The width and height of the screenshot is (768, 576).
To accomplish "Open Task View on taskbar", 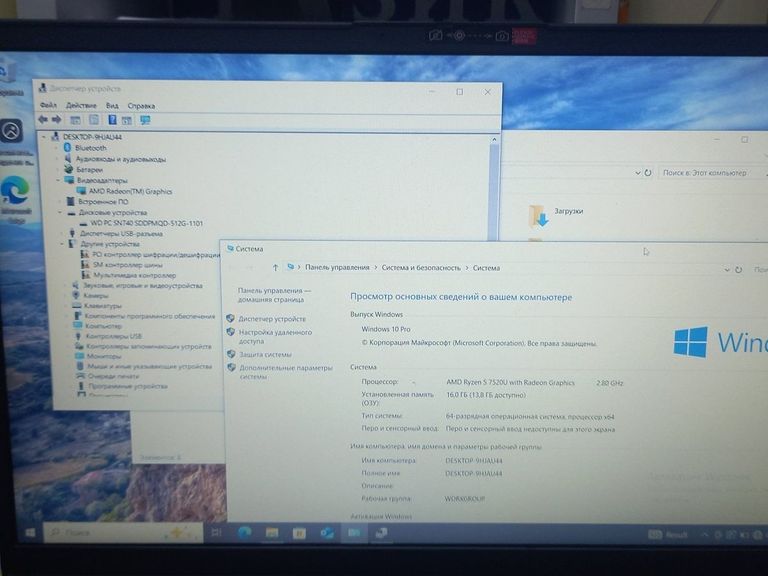I will pyautogui.click(x=216, y=532).
